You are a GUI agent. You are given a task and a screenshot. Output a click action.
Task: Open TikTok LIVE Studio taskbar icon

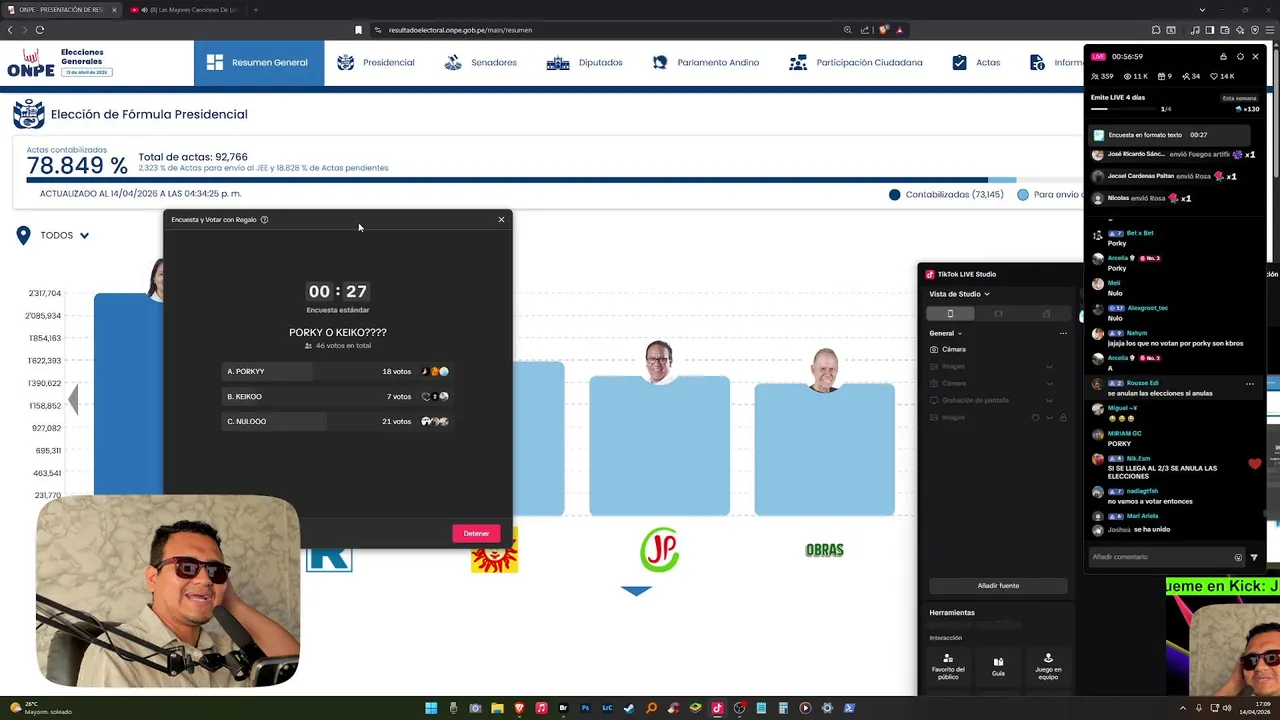coord(717,708)
